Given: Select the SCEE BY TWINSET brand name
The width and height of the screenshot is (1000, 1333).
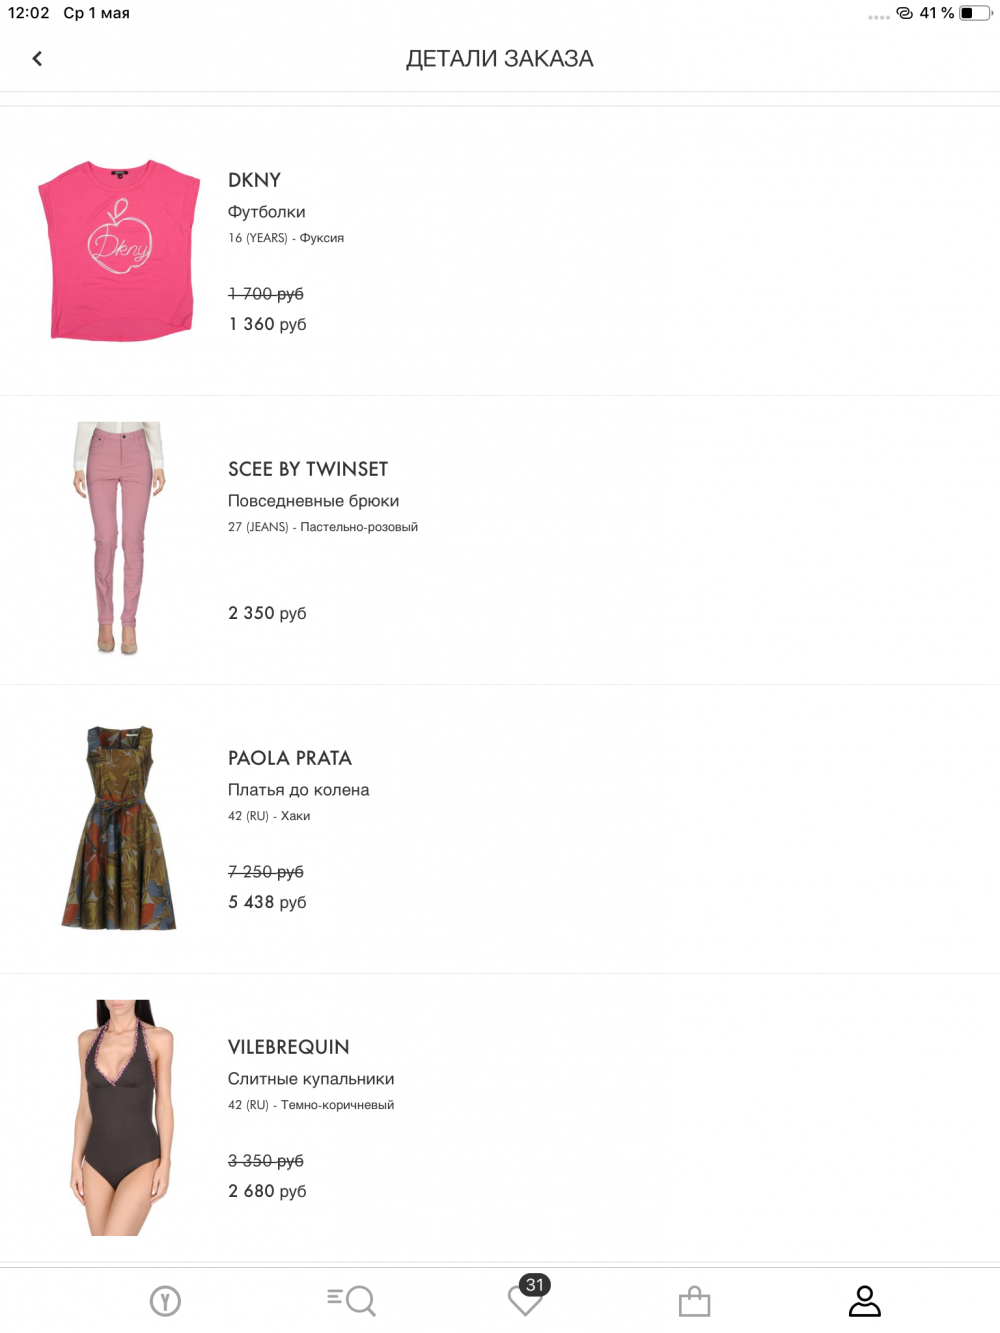Looking at the screenshot, I should point(308,469).
